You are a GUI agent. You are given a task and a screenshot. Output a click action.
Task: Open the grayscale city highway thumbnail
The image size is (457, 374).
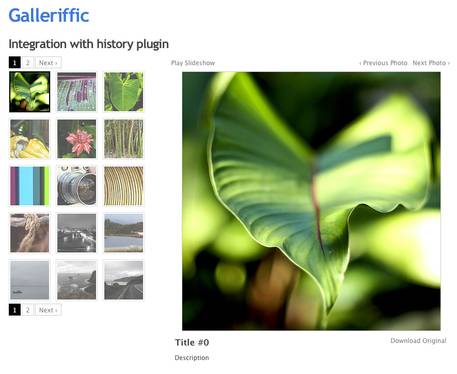point(77,233)
